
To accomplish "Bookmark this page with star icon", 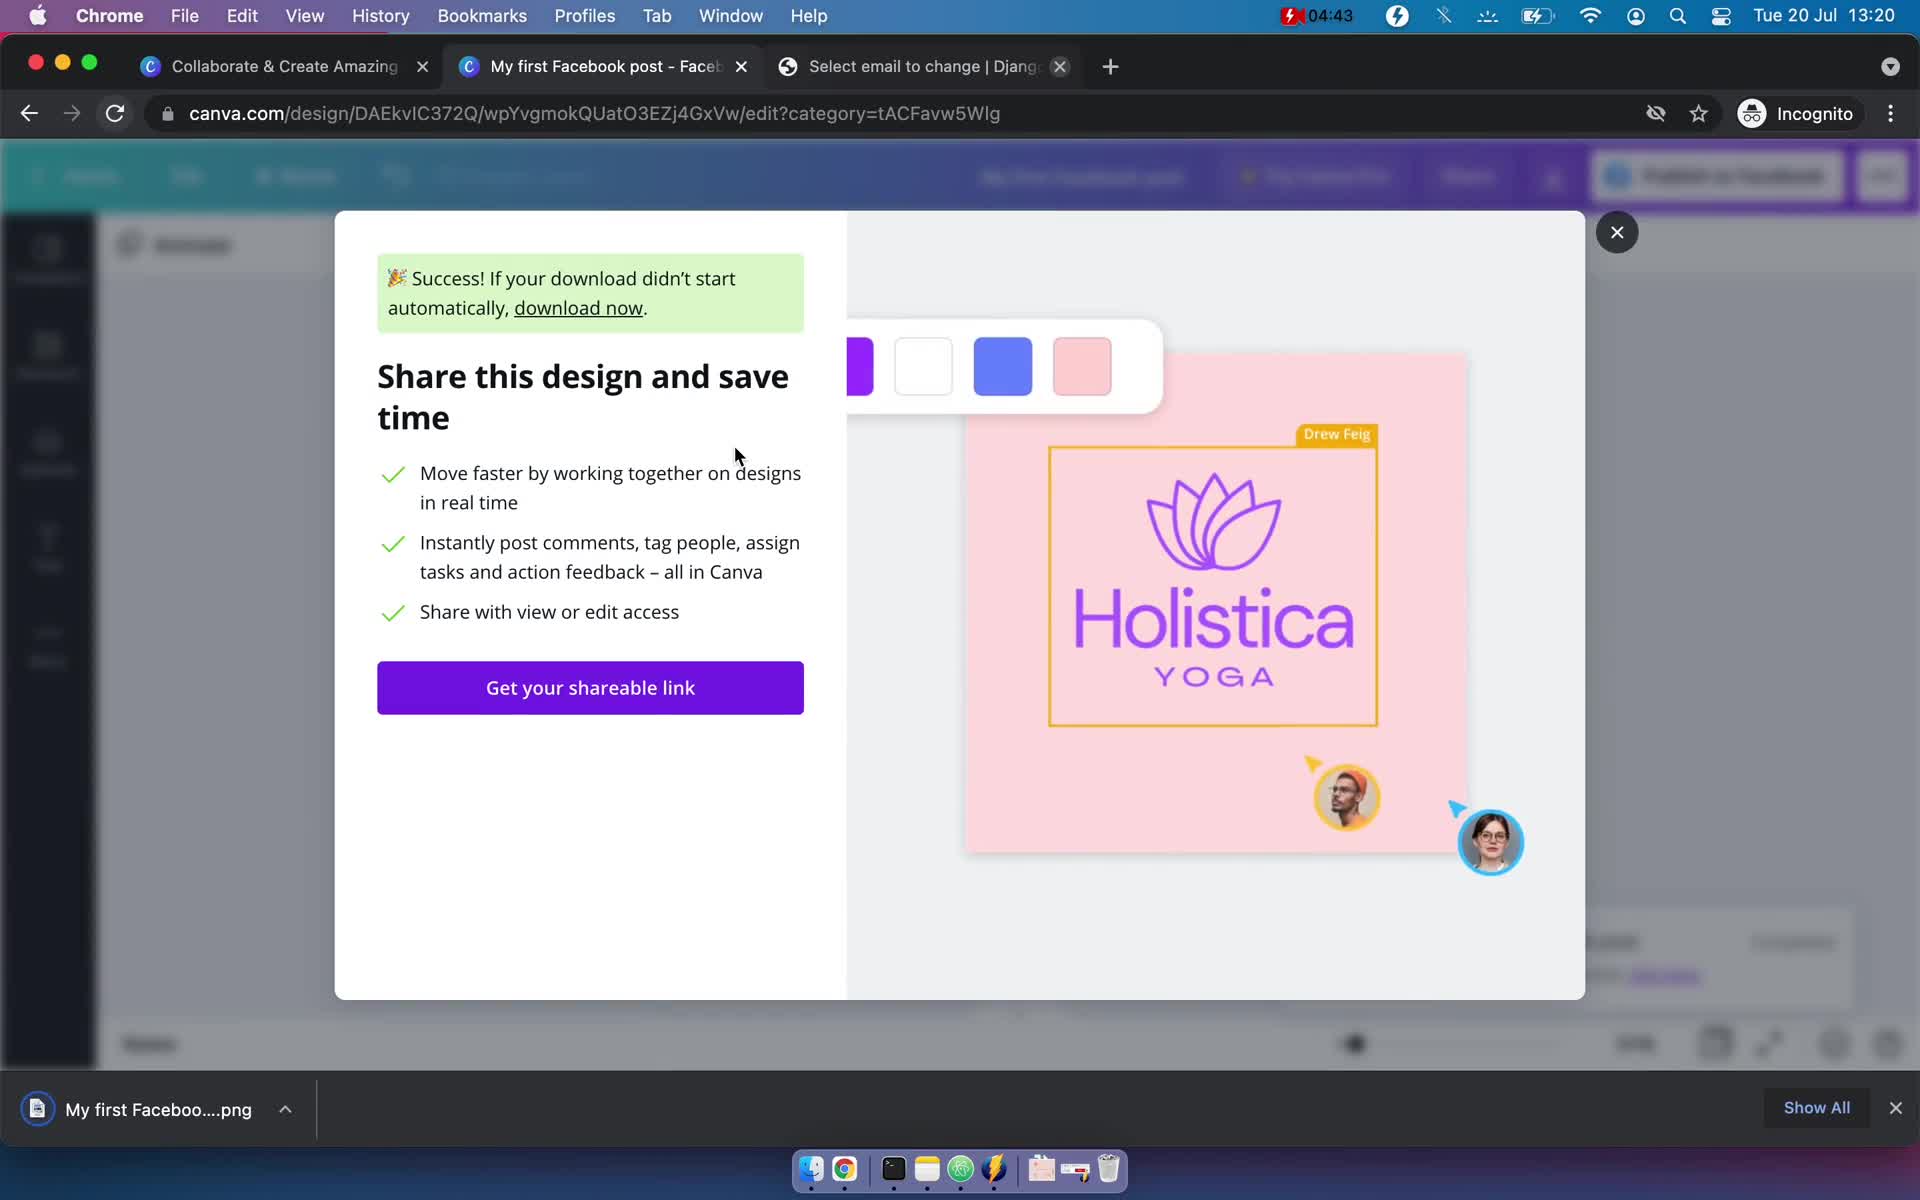I will coord(1699,113).
